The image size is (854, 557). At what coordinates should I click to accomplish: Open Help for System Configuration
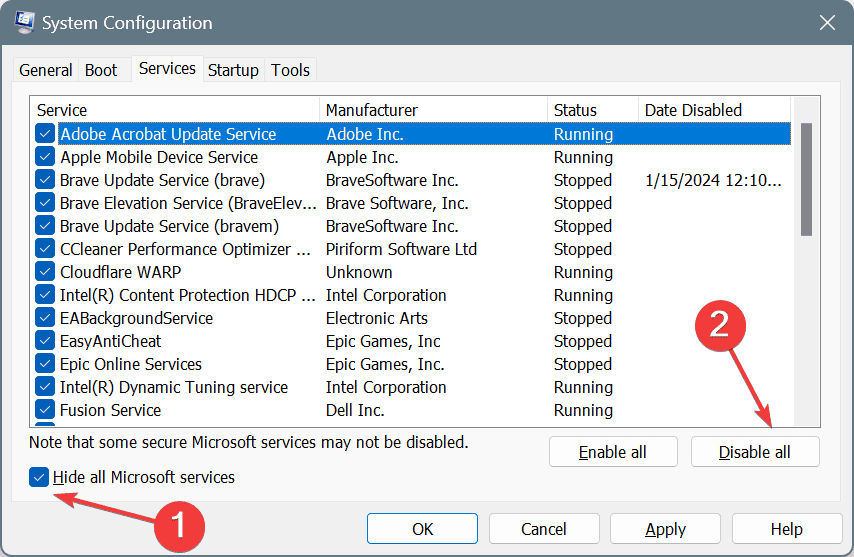tap(786, 529)
